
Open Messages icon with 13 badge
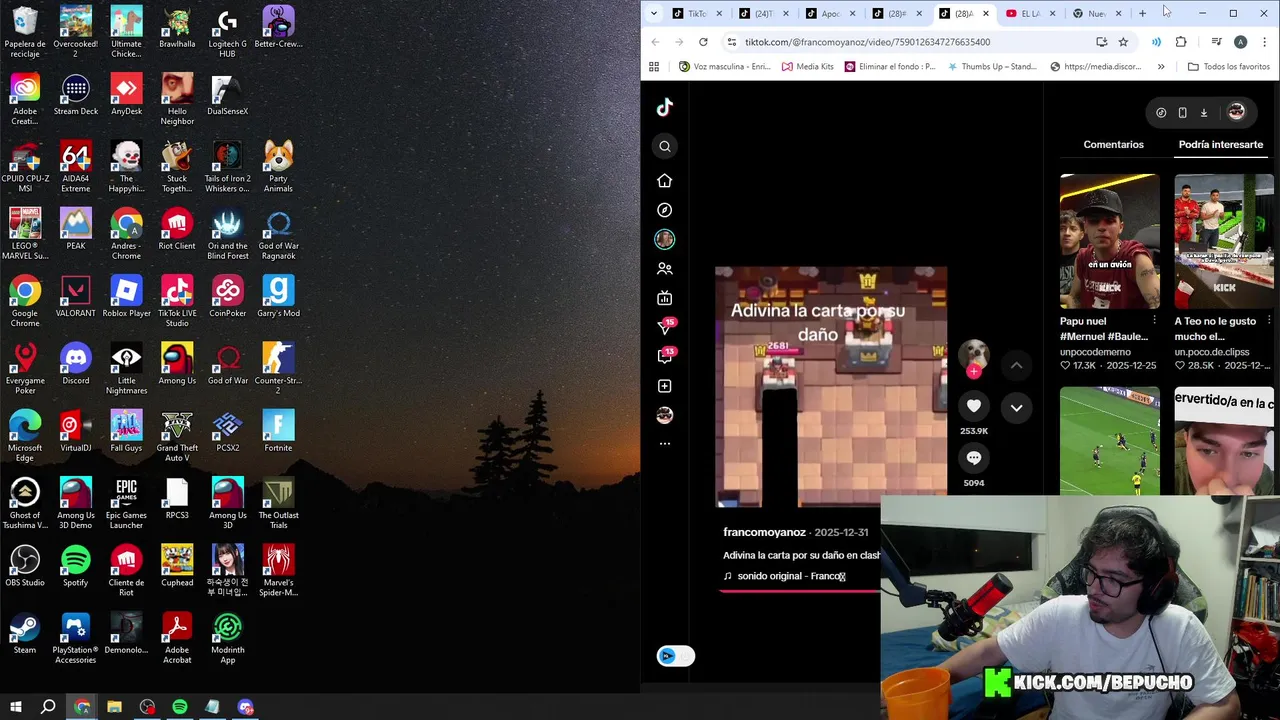point(665,356)
